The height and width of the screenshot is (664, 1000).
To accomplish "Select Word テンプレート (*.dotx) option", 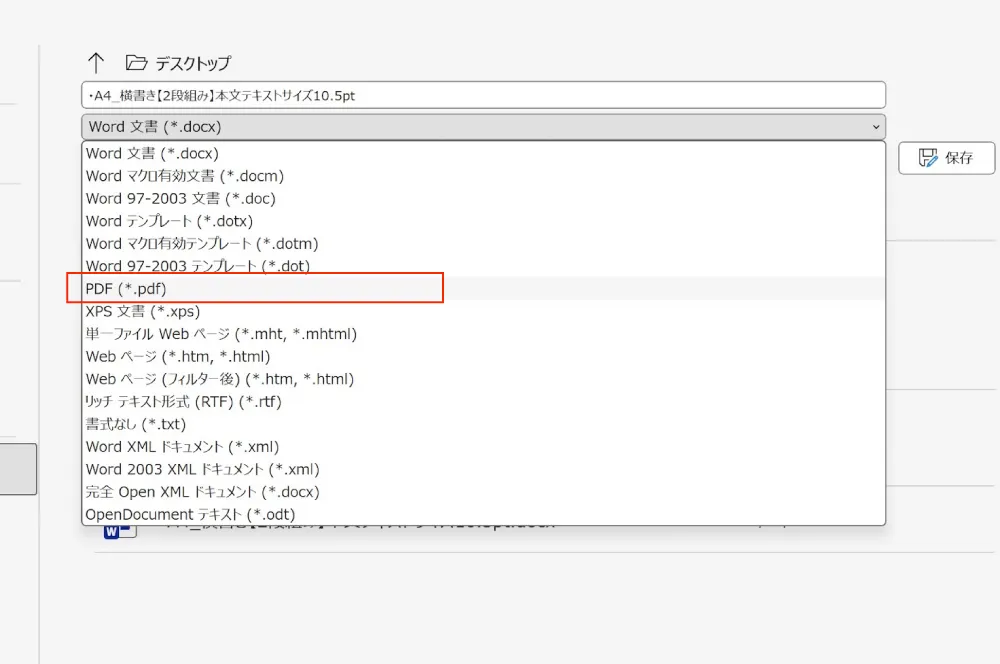I will (169, 221).
